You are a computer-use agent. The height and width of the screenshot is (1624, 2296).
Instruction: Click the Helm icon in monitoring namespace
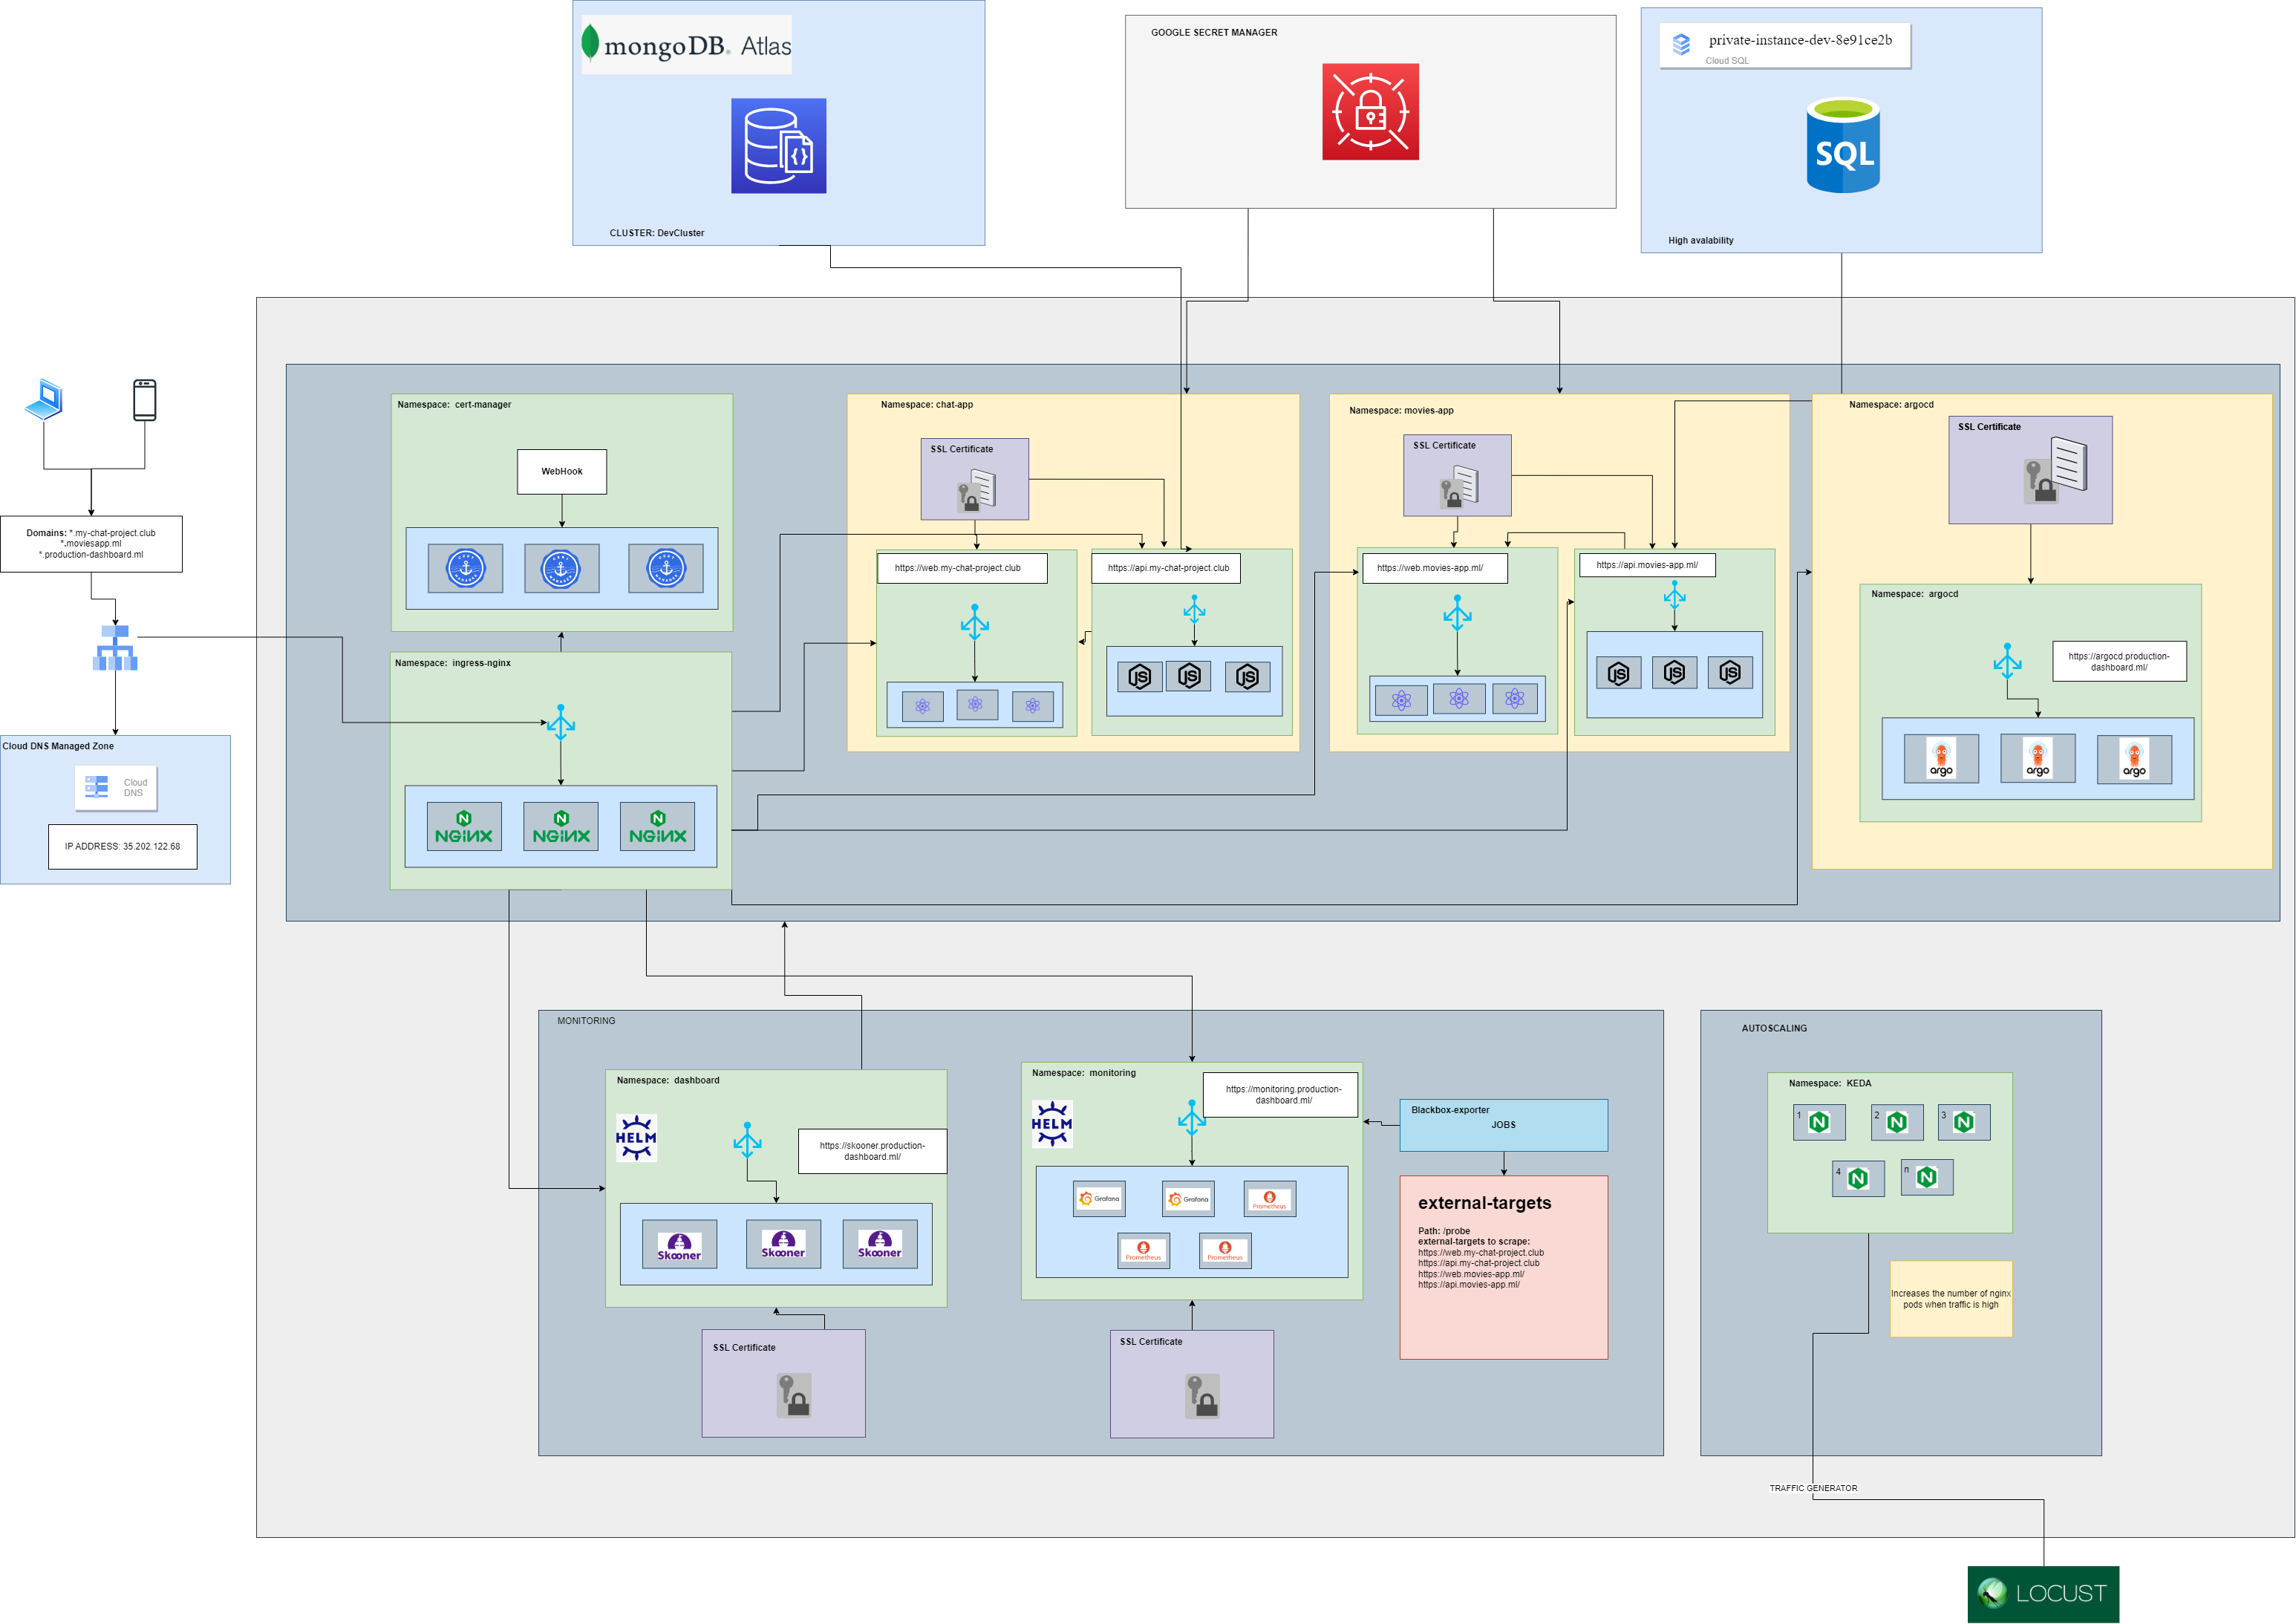[1052, 1124]
